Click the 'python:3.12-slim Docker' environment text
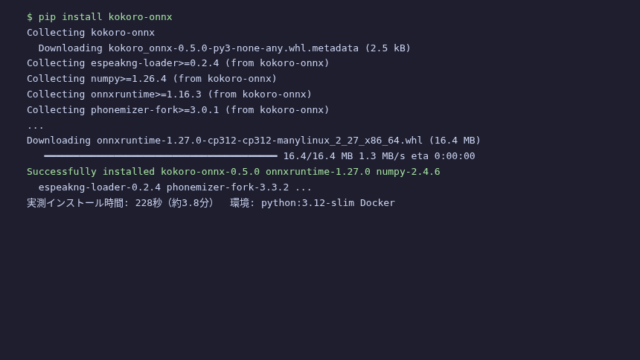 pyautogui.click(x=328, y=203)
